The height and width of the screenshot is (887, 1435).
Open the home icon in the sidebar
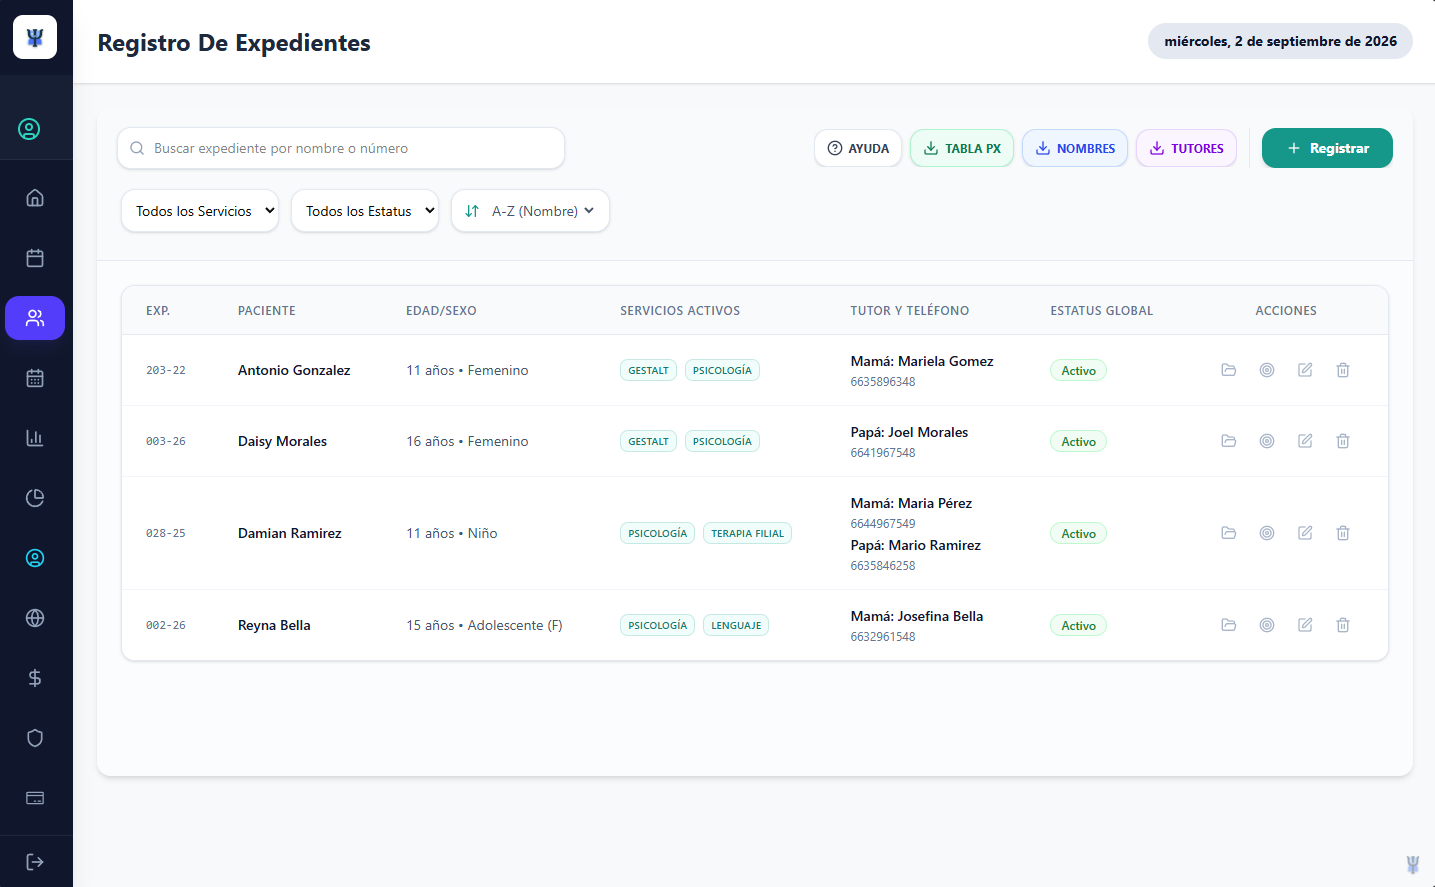point(35,198)
